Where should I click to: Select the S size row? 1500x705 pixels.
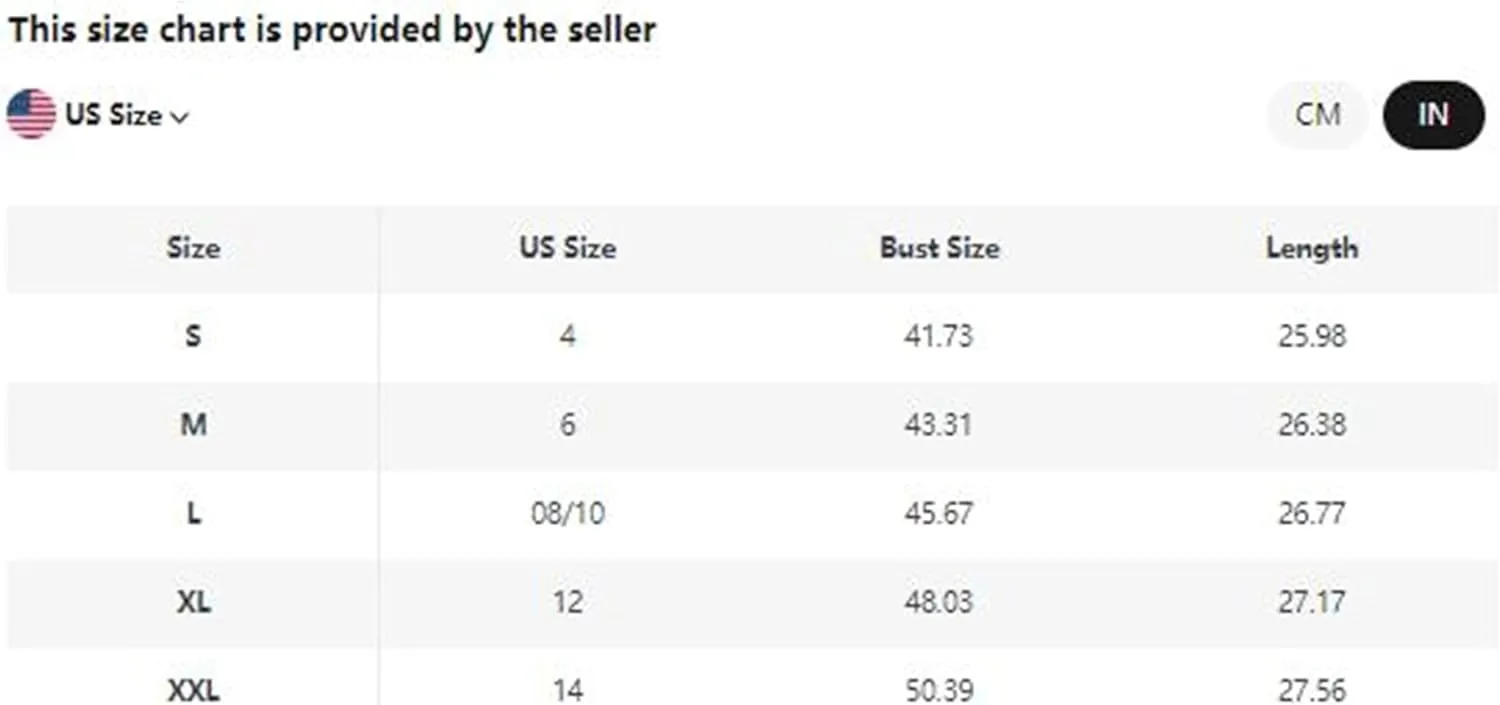pyautogui.click(x=753, y=337)
